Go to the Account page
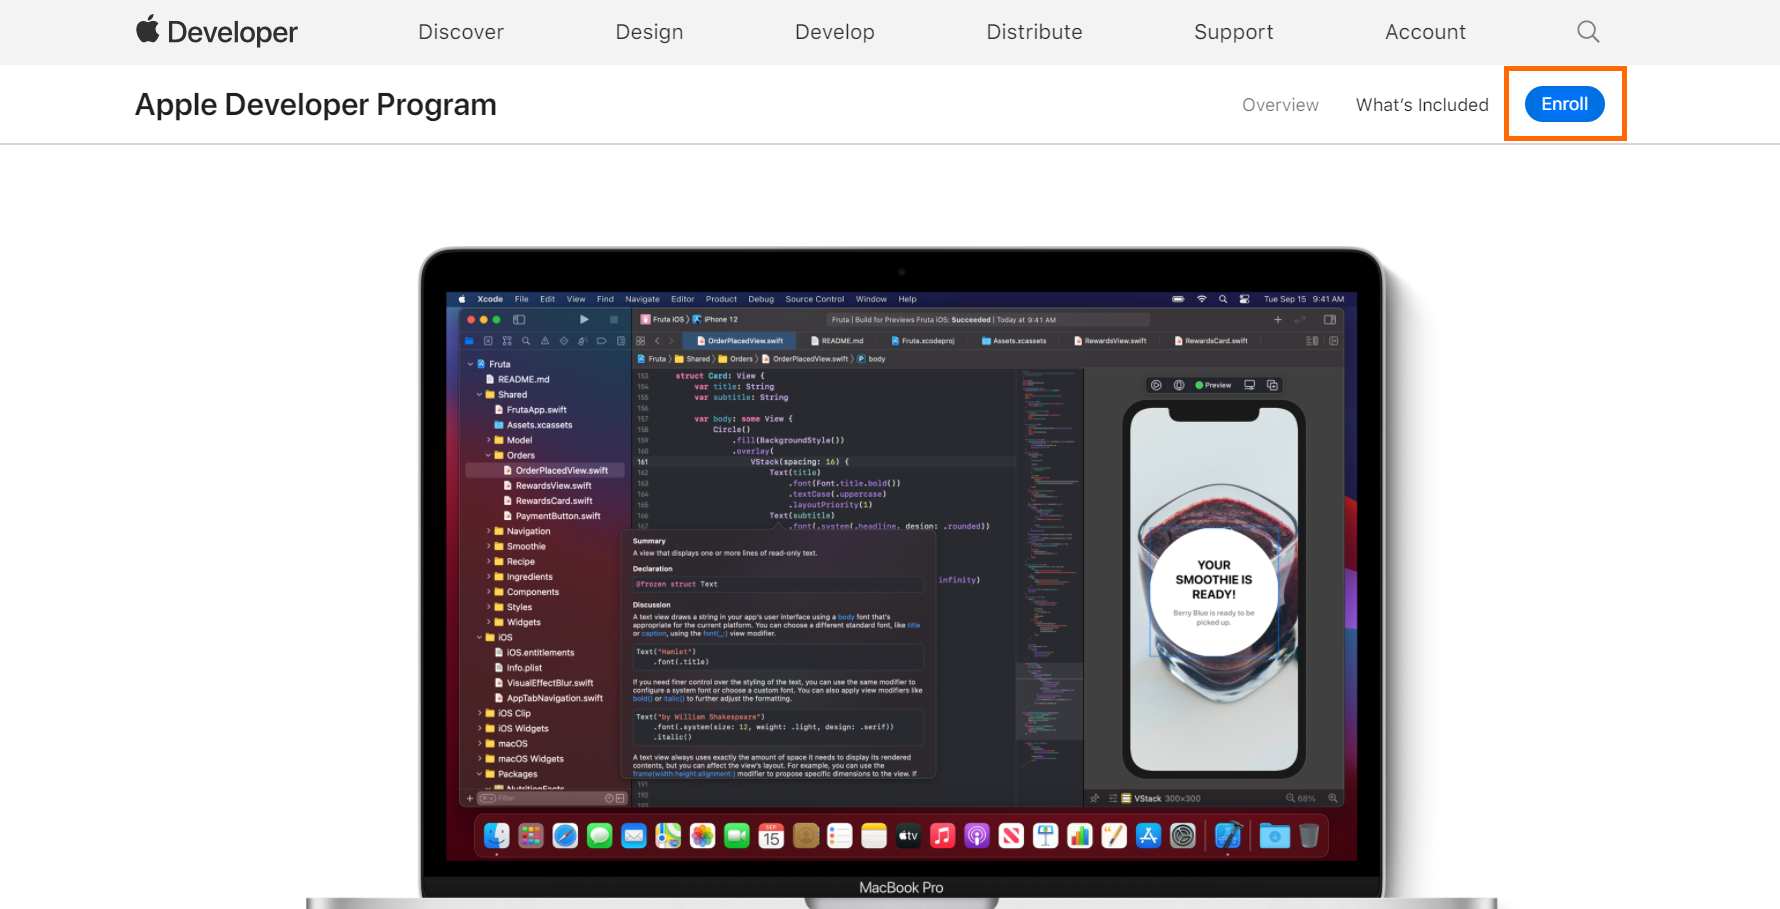1780x909 pixels. [x=1425, y=32]
